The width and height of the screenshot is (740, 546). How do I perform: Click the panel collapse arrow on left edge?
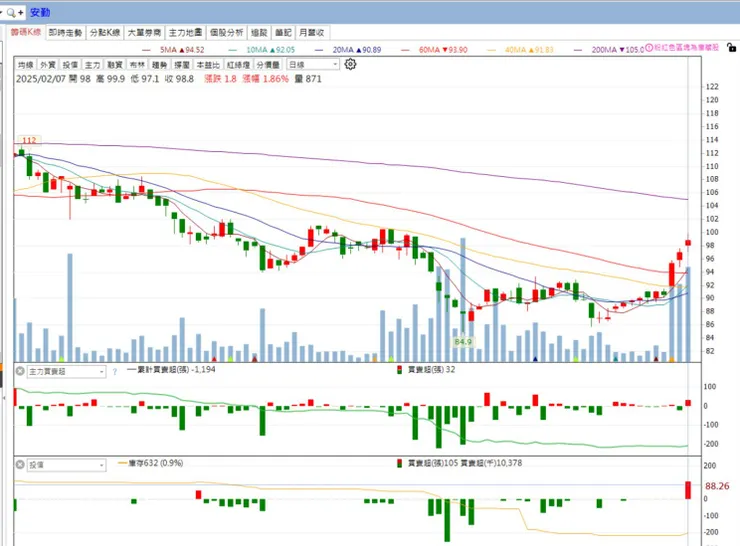[x=4, y=398]
